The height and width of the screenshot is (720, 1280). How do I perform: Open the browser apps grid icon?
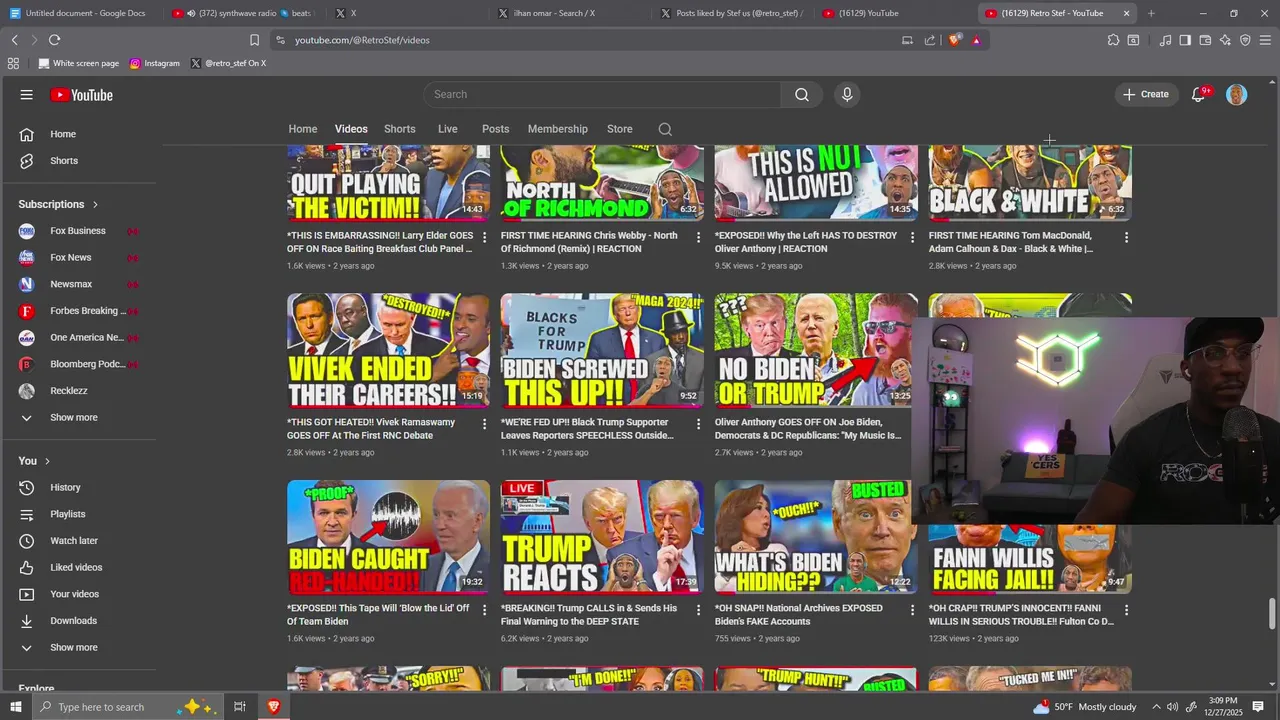(13, 63)
